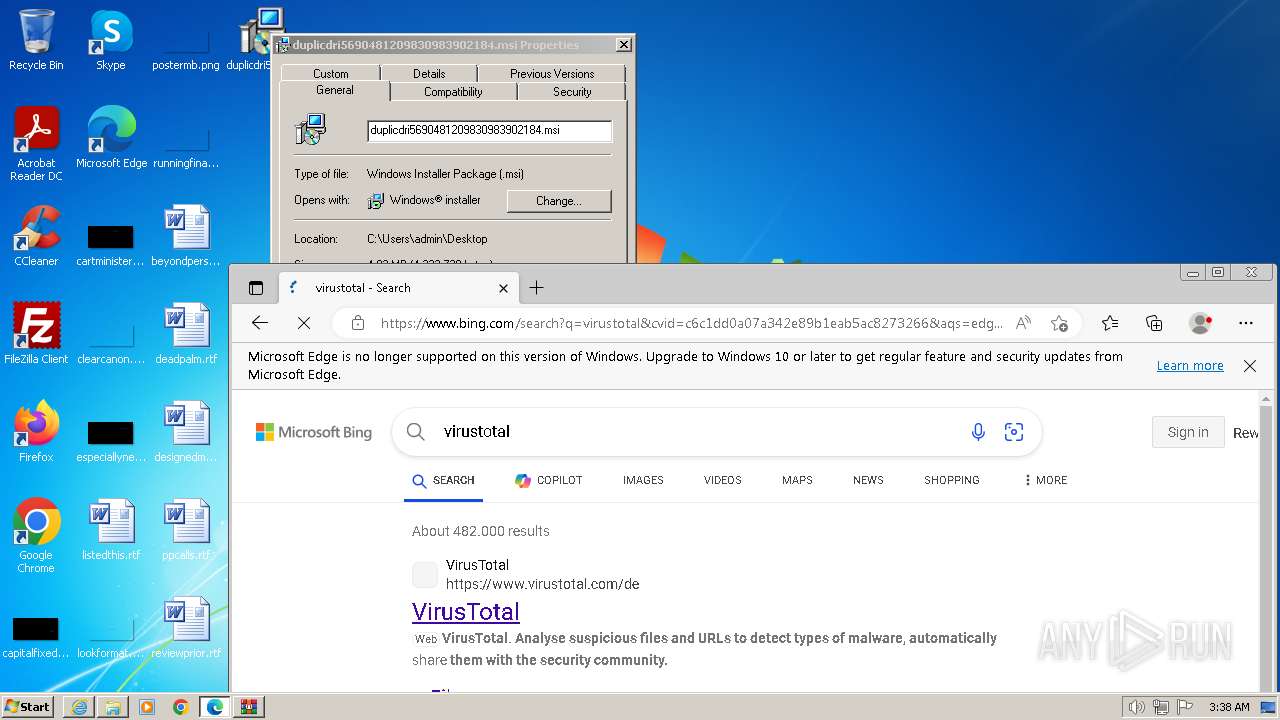Screen dimensions: 1280x720
Task: Click the Edge address bar URL
Action: tap(691, 323)
